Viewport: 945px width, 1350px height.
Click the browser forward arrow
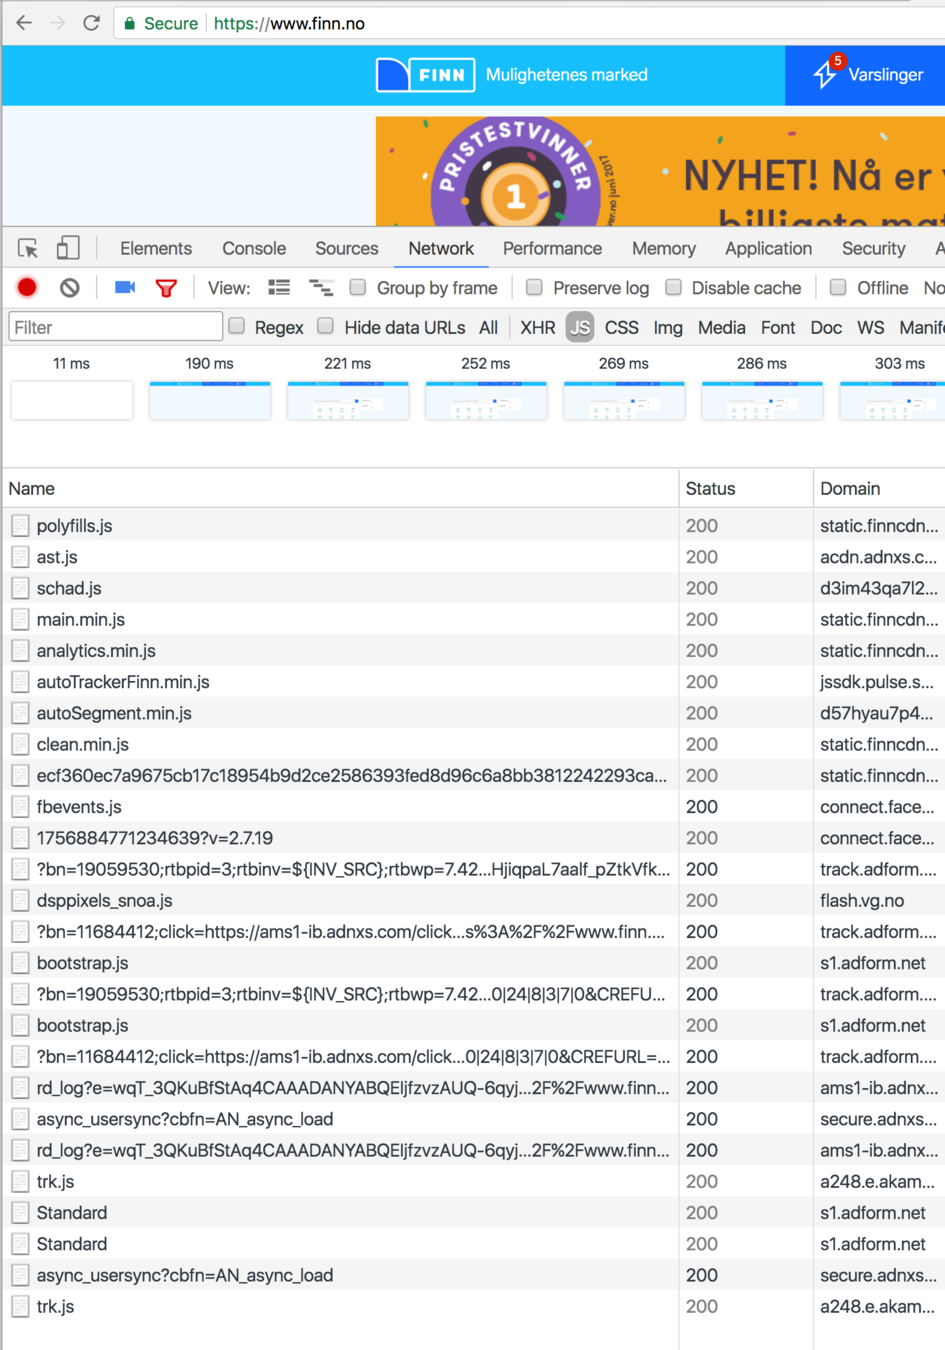coord(58,22)
